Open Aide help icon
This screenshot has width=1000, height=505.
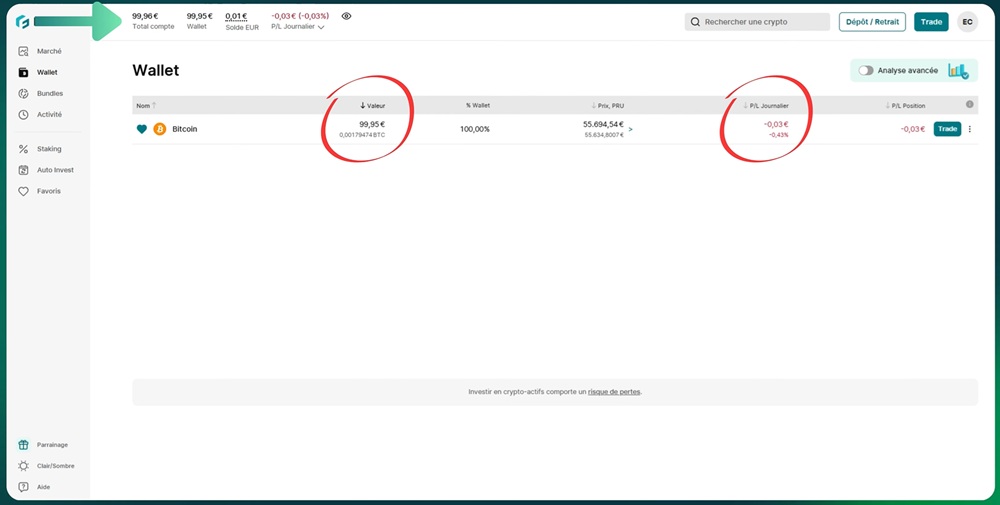pos(24,487)
